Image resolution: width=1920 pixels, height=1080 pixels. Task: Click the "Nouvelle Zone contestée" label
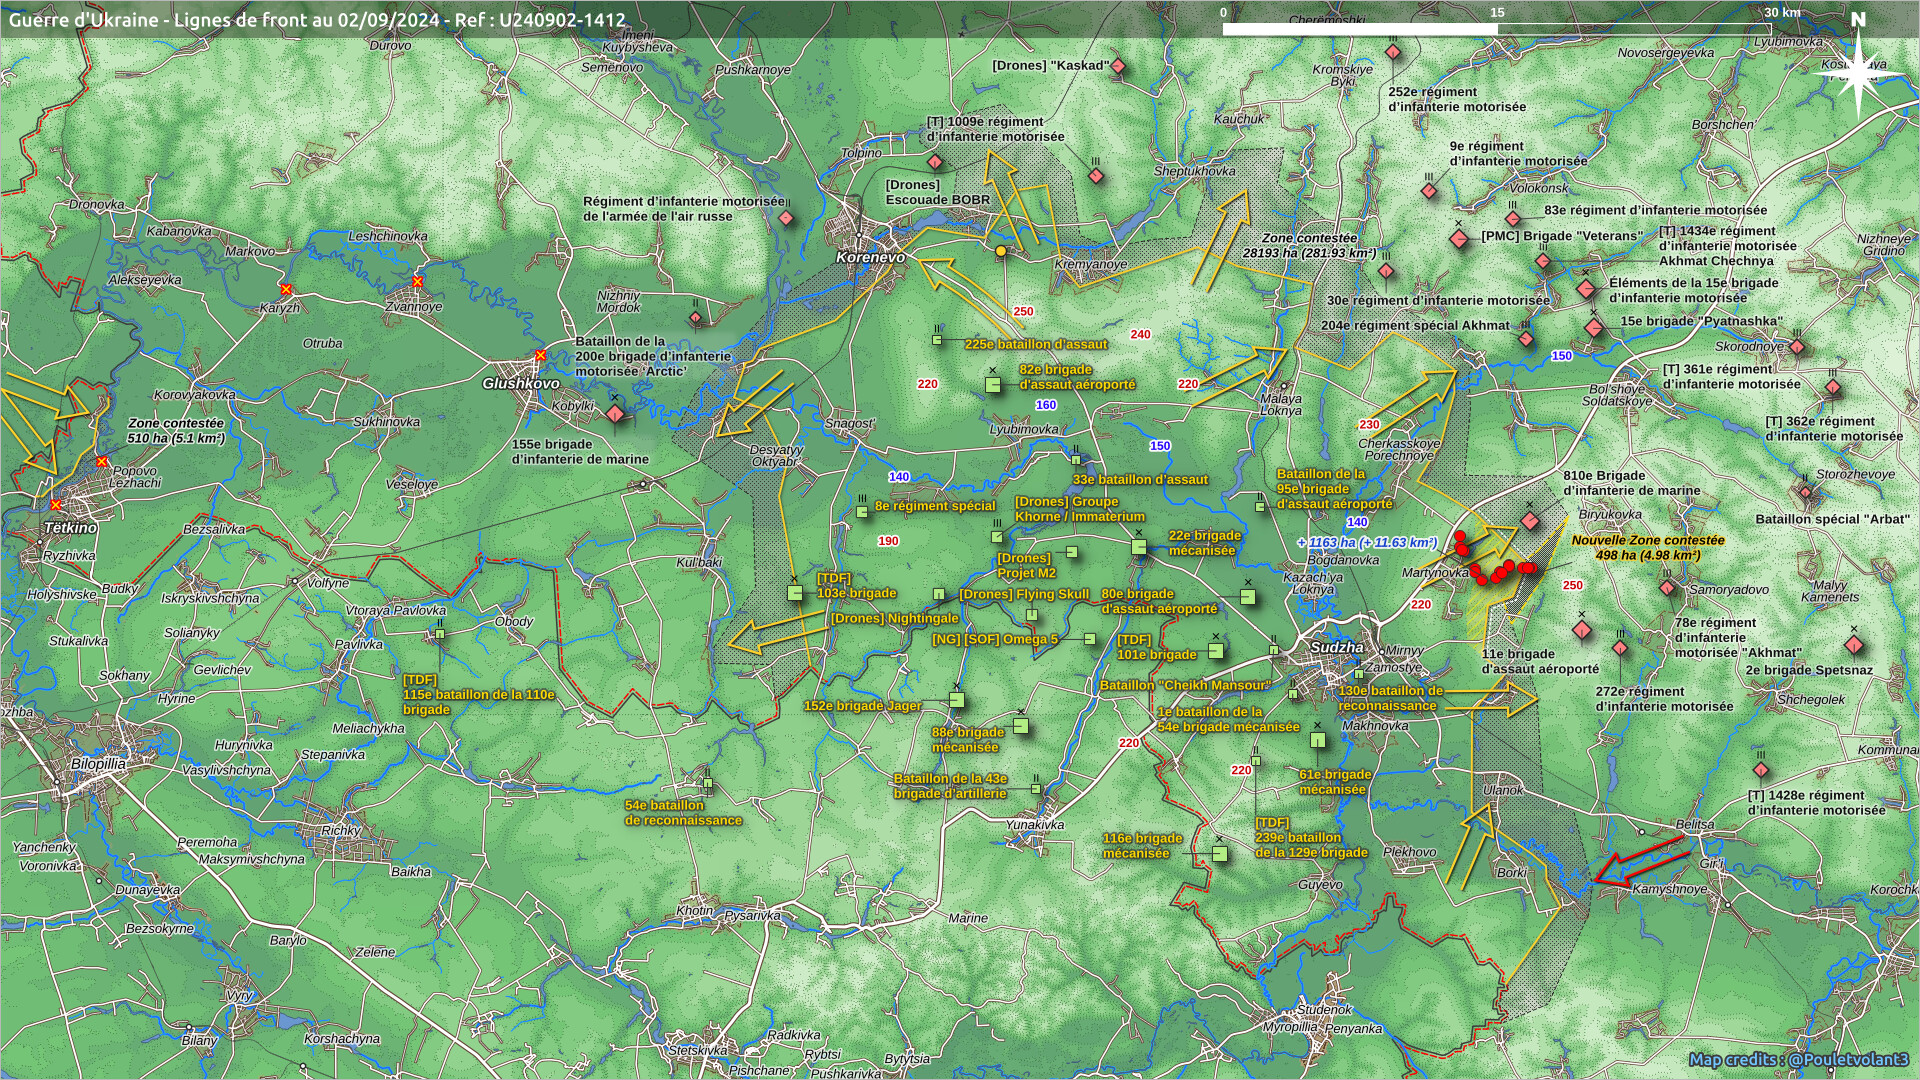point(1647,540)
